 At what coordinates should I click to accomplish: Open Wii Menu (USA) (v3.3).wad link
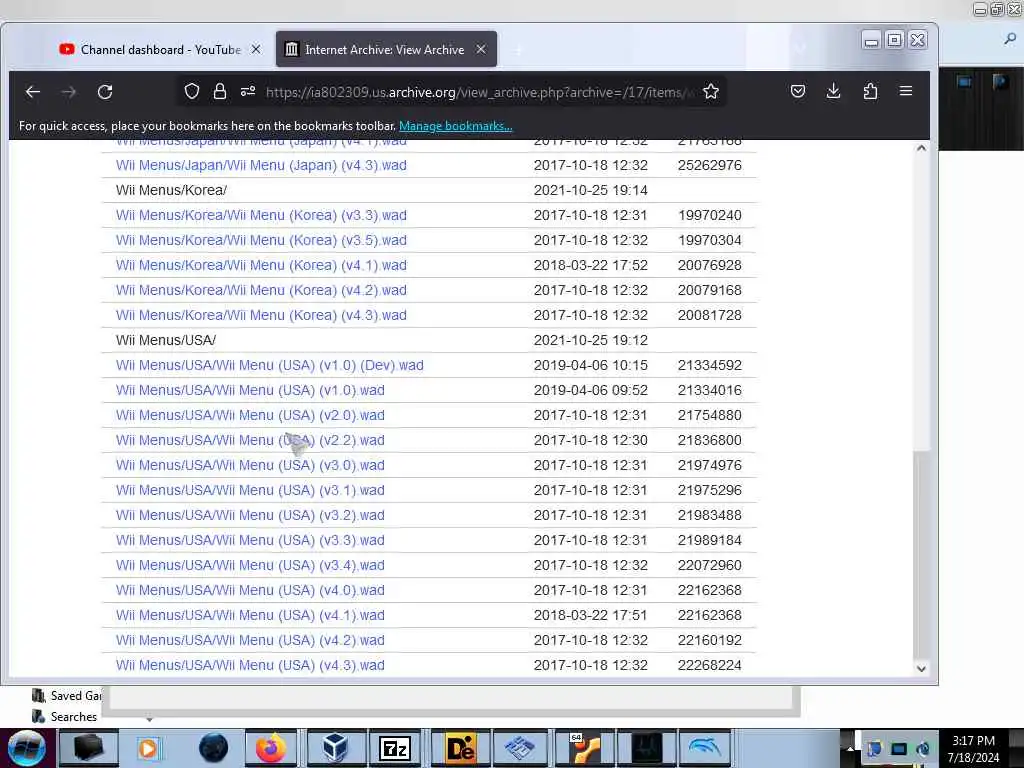coord(250,540)
